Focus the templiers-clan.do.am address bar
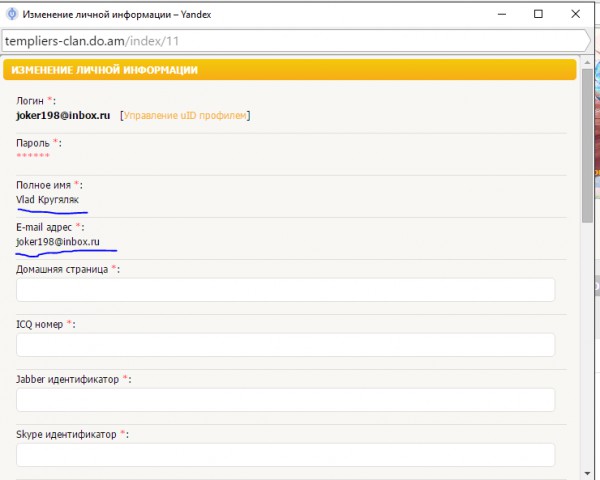 click(295, 41)
